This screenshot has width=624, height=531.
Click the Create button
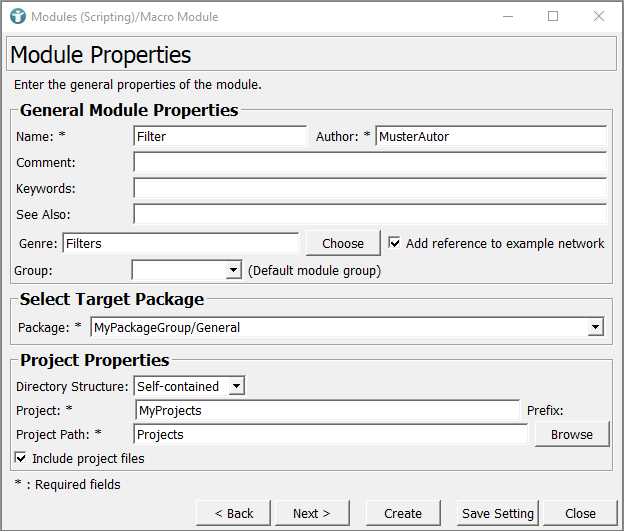tap(403, 513)
